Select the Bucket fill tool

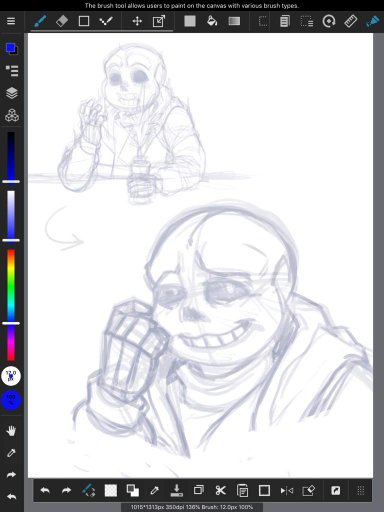[212, 21]
